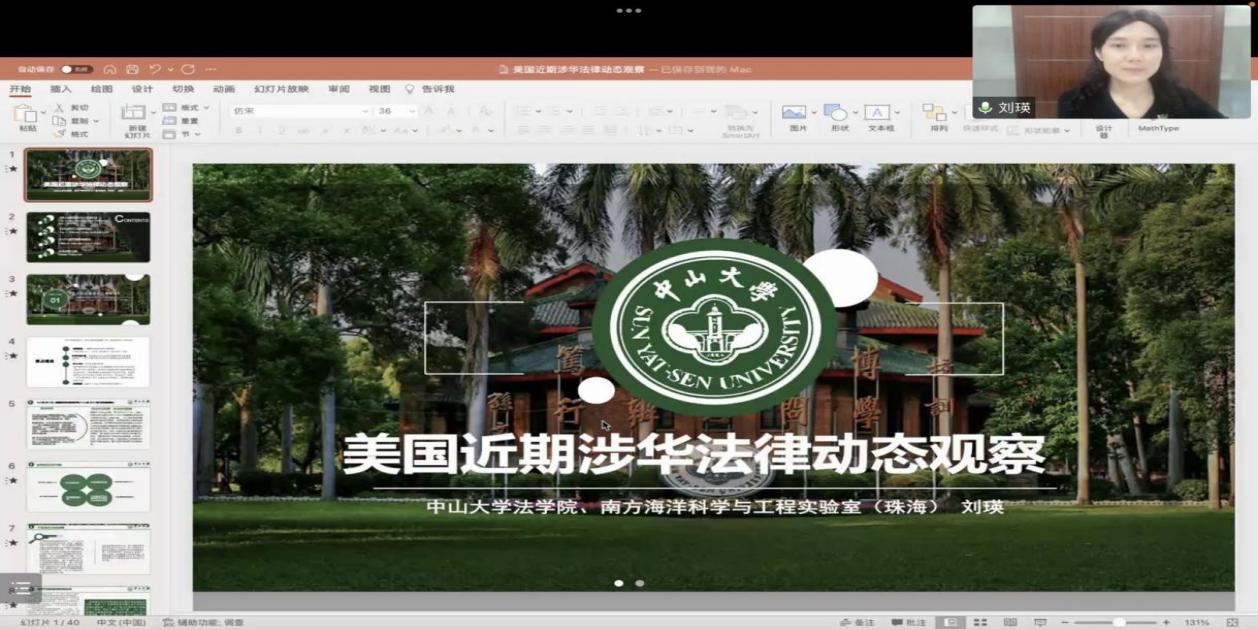The height and width of the screenshot is (629, 1258).
Task: Open the 版式 (Layout) dropdown
Action: coord(186,108)
